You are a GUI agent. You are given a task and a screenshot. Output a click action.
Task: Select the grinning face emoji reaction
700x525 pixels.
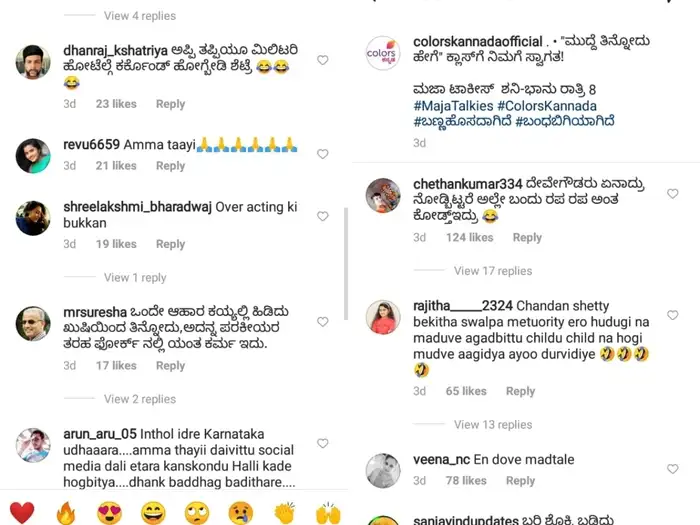click(153, 512)
